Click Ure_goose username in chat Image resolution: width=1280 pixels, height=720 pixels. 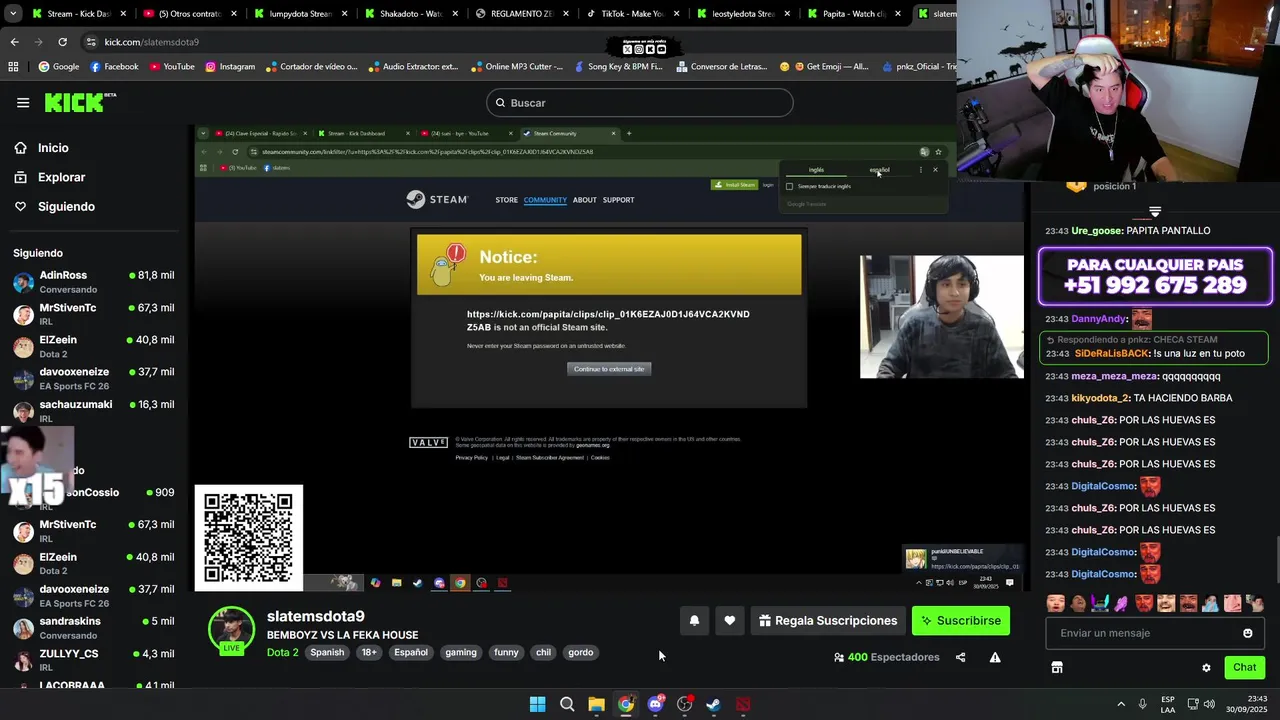(x=1097, y=231)
